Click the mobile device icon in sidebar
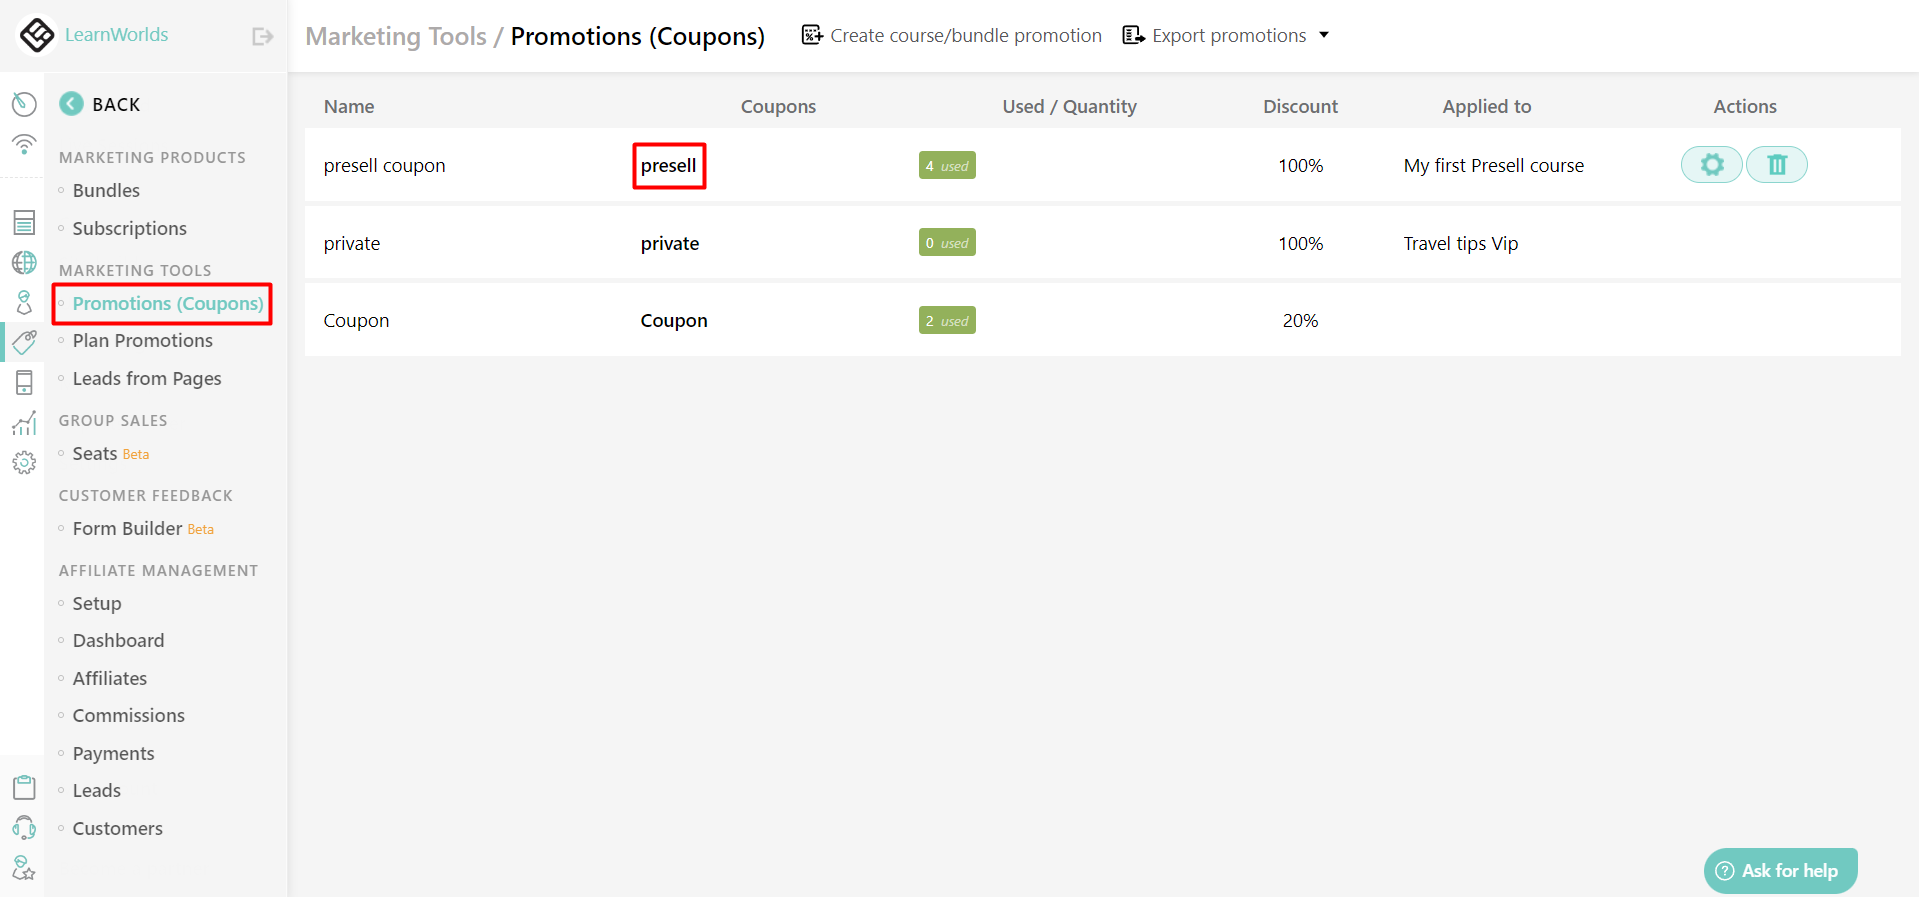 [24, 382]
